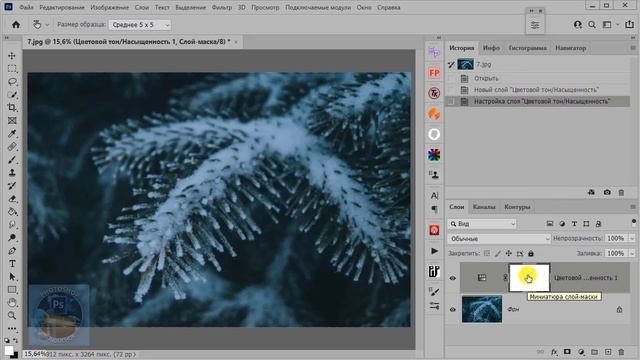
Task: Select the Eyedropper tool in the toolbox
Action: pos(12,133)
